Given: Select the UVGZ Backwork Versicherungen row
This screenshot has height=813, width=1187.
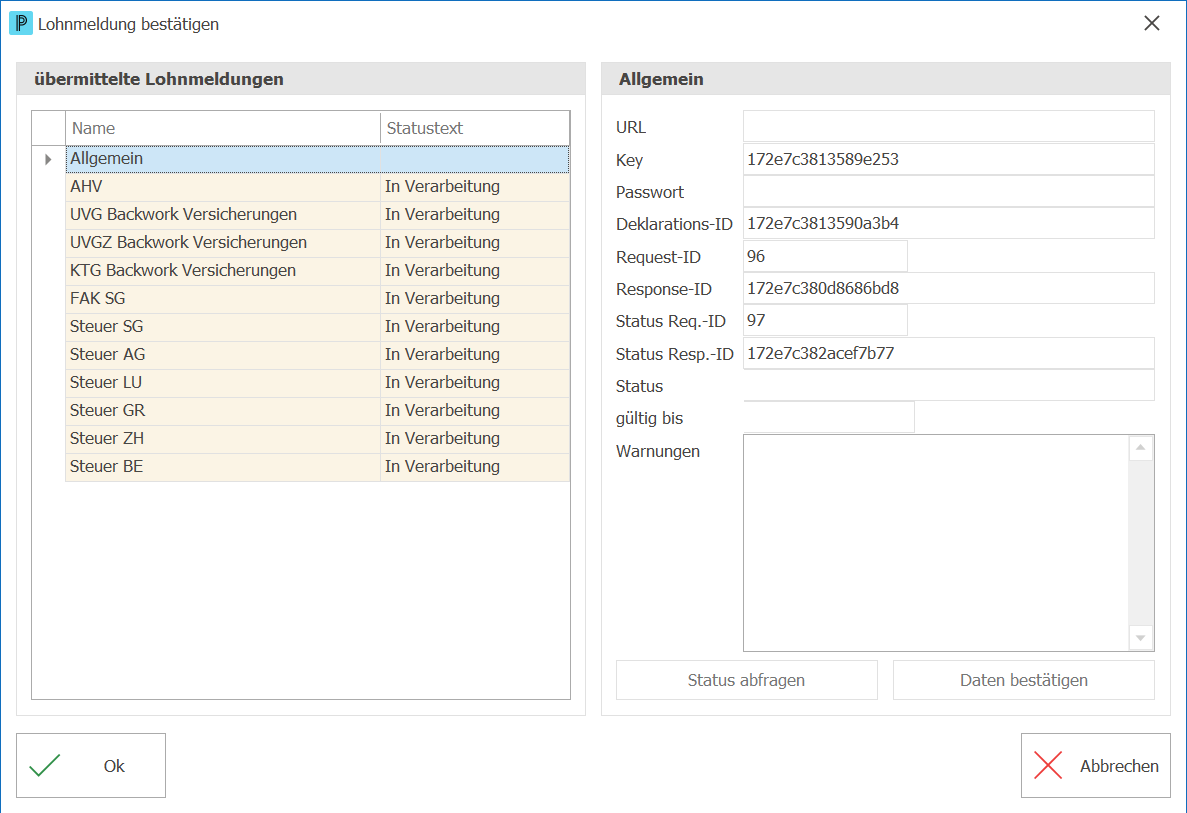Looking at the screenshot, I should point(317,243).
